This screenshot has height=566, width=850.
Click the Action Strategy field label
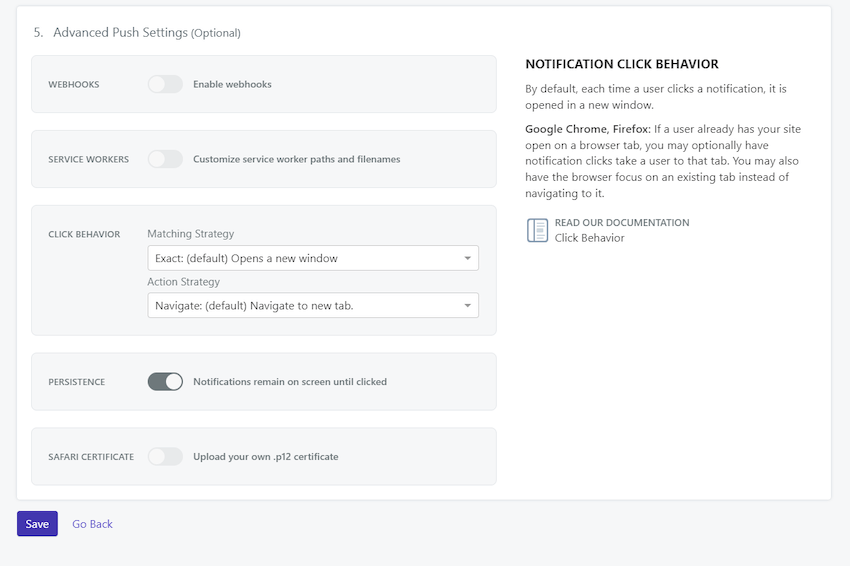184,282
